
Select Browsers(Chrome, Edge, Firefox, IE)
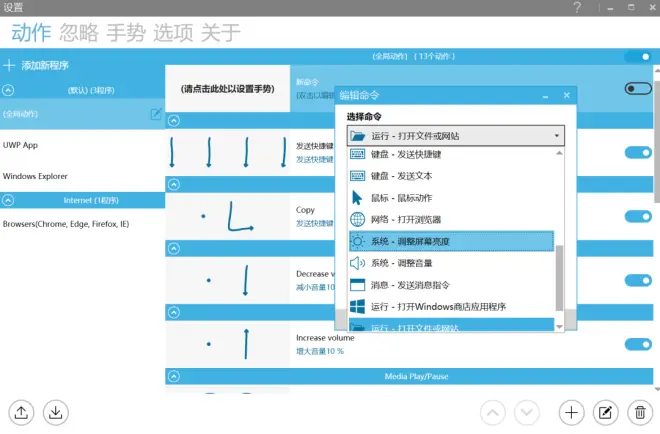(82, 224)
